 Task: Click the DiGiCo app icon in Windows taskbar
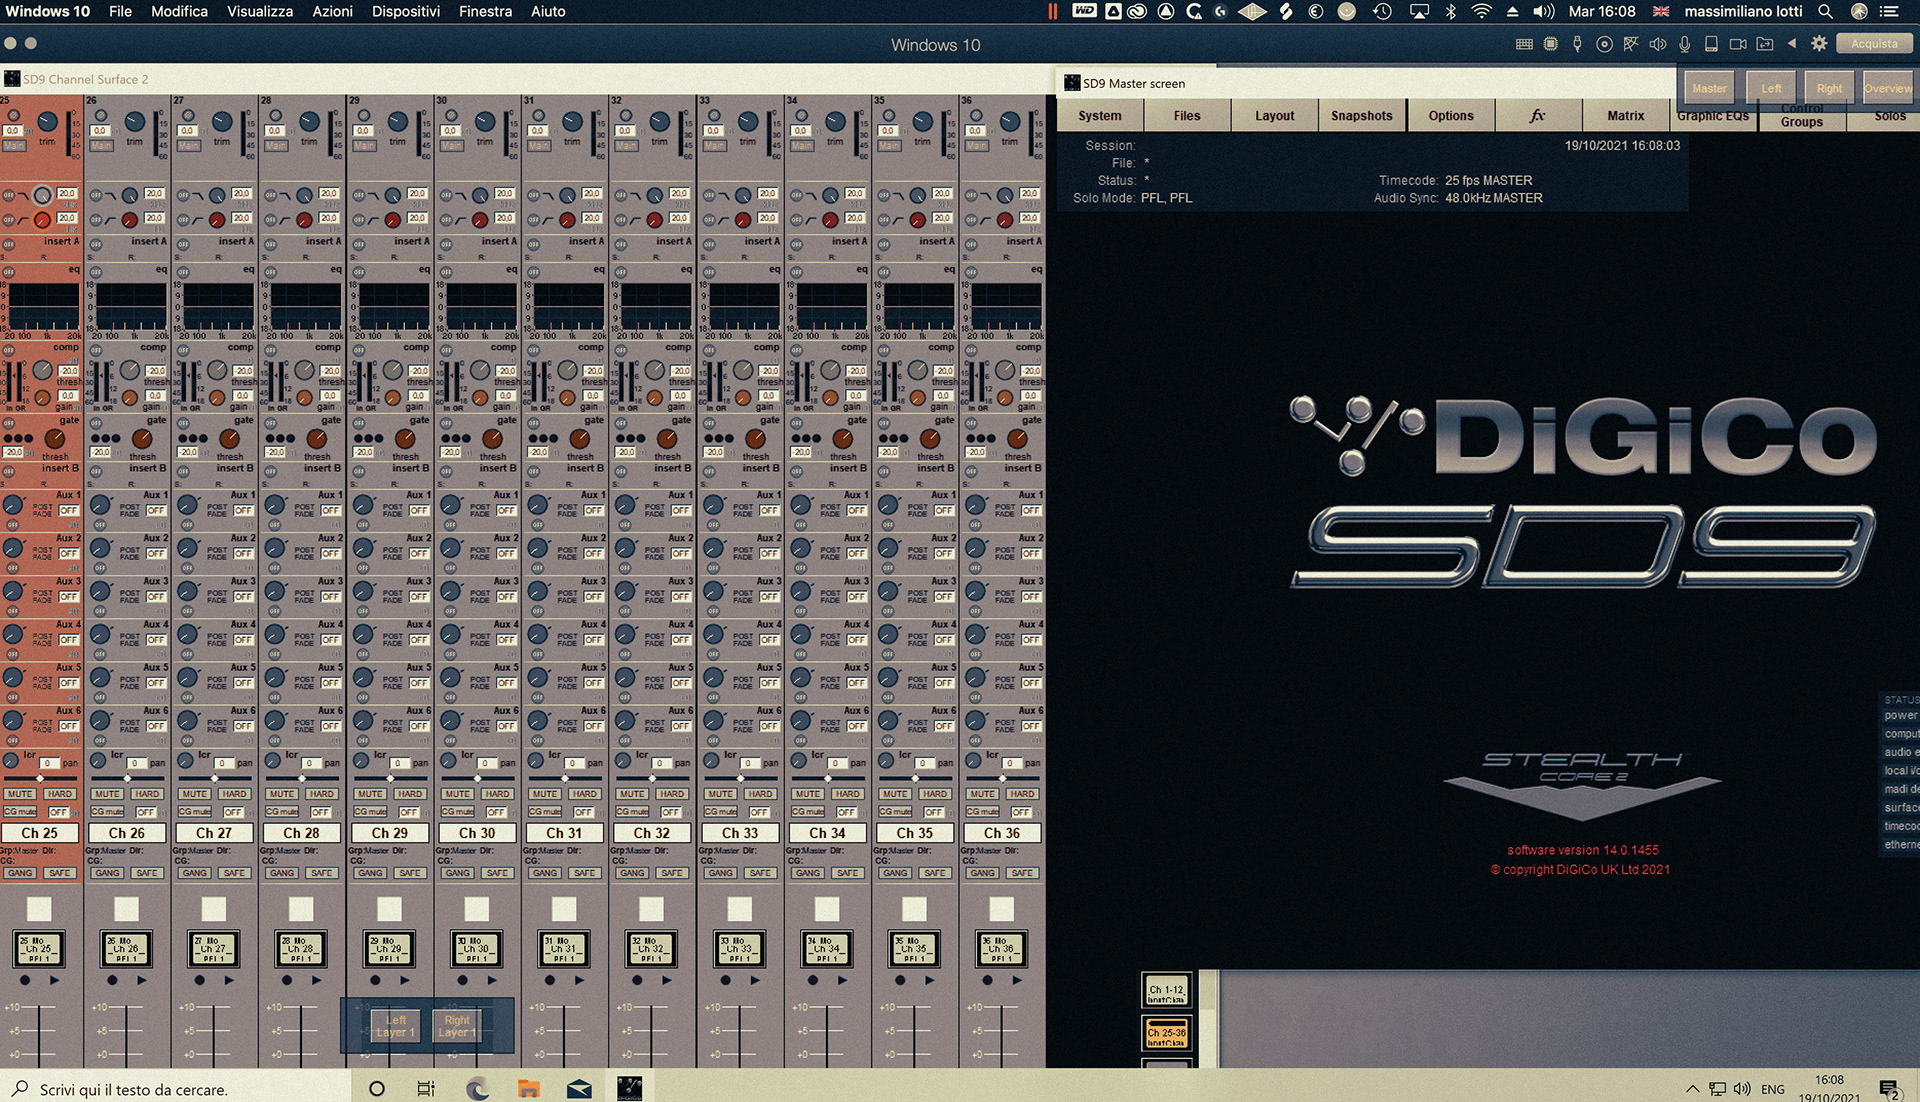630,1088
